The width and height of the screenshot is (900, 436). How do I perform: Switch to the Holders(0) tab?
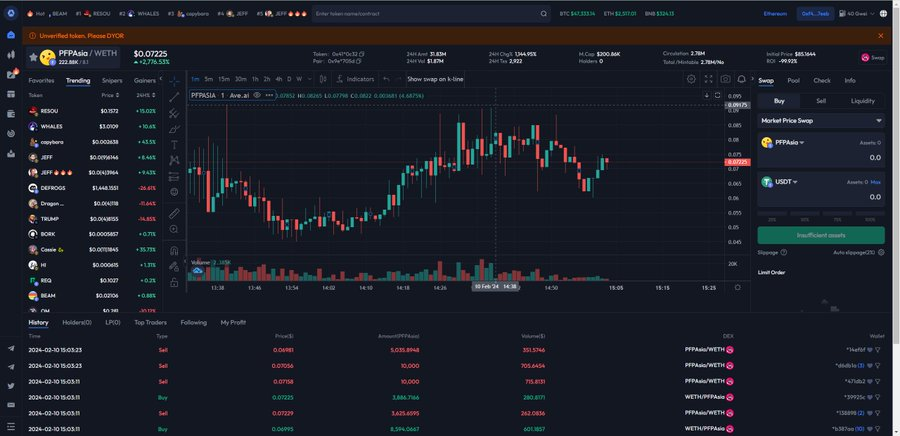click(77, 322)
